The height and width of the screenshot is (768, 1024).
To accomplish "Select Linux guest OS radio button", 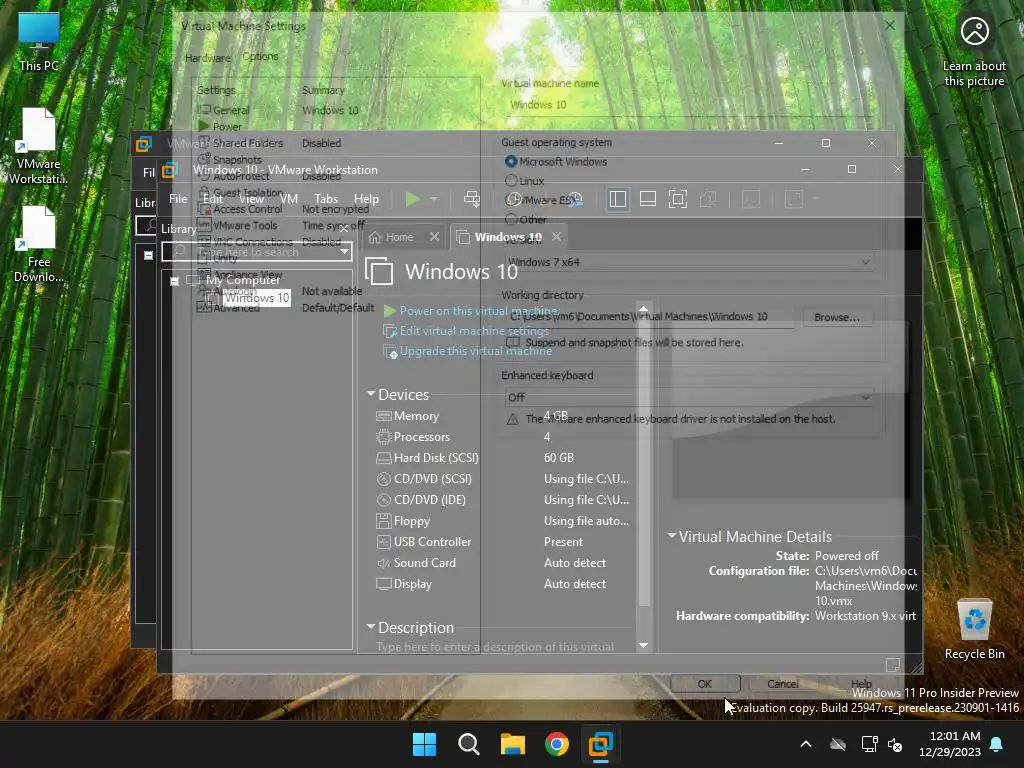I will click(511, 181).
